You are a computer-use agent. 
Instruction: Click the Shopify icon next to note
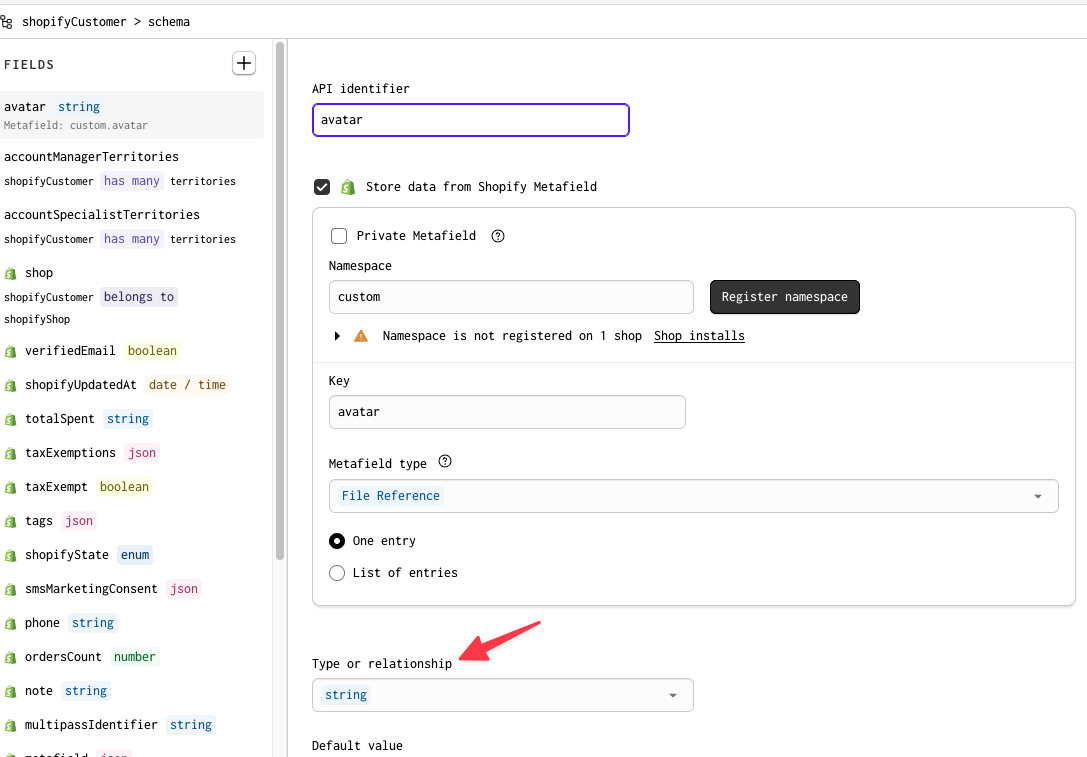tap(10, 692)
